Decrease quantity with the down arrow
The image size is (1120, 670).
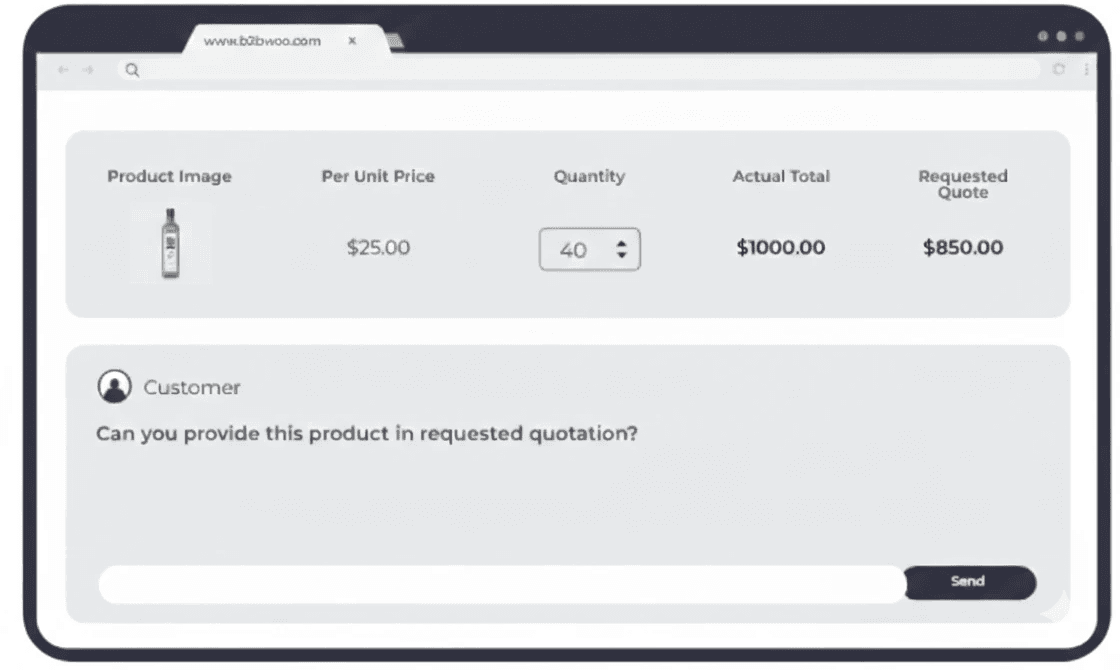621,256
